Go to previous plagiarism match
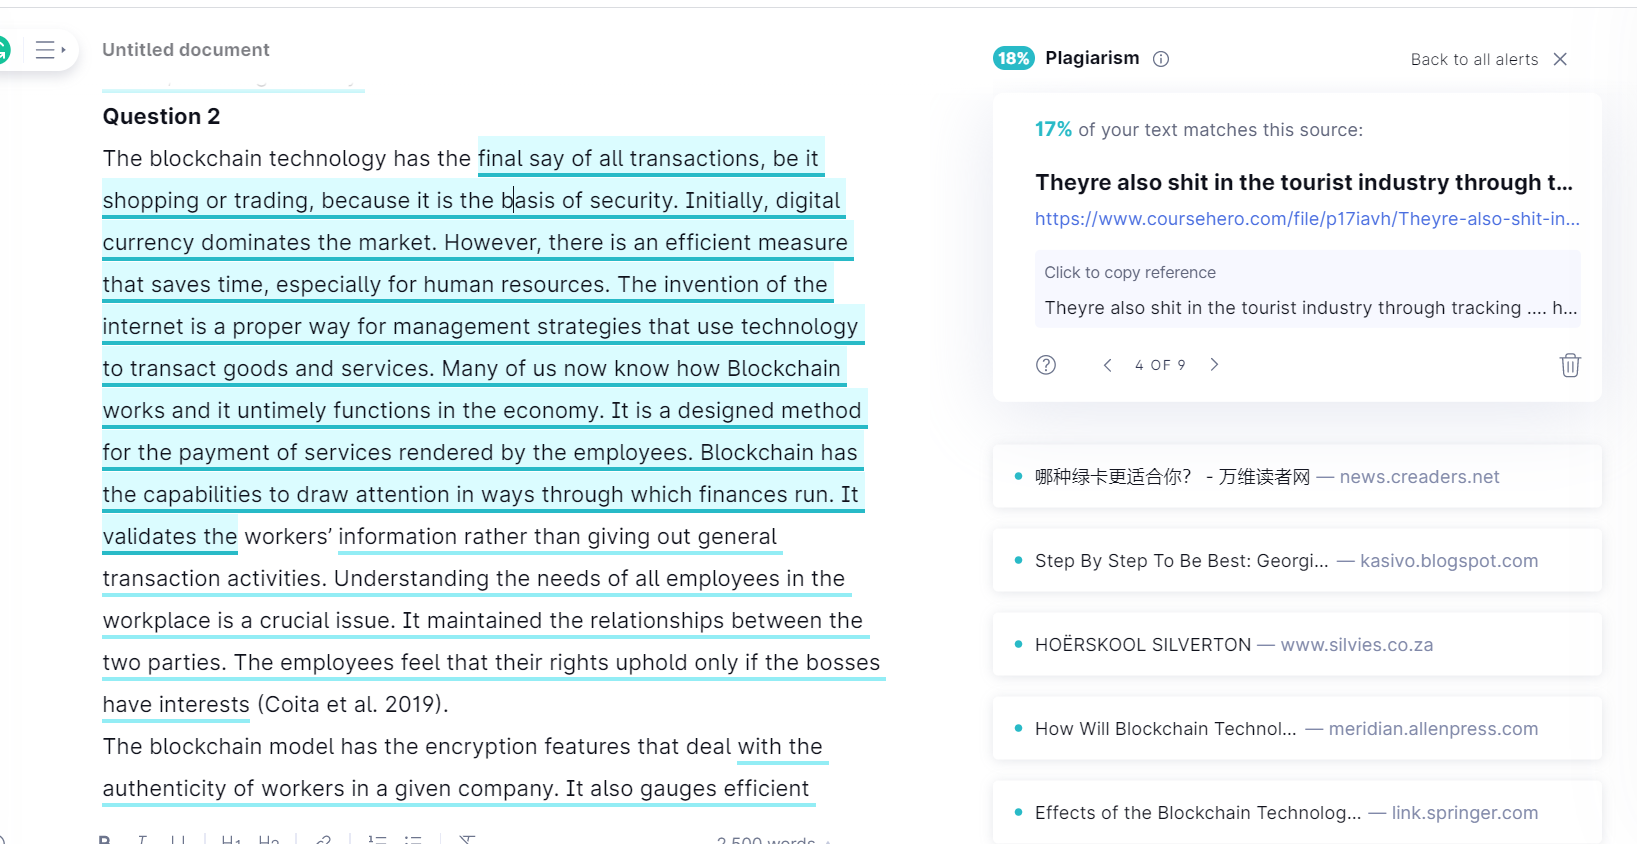 1107,365
